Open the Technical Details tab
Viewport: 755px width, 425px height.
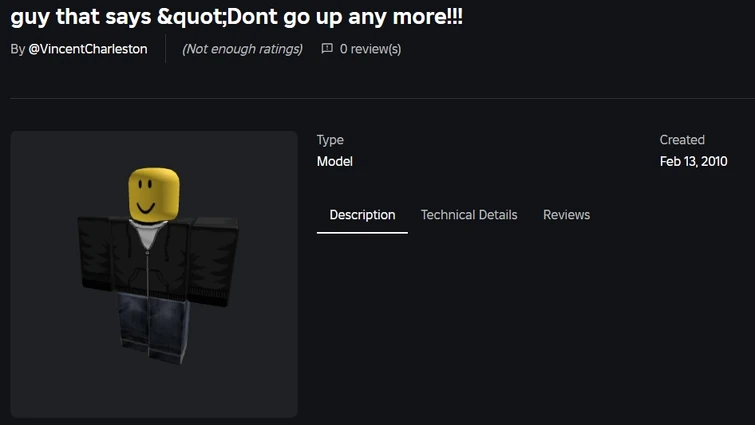(469, 215)
